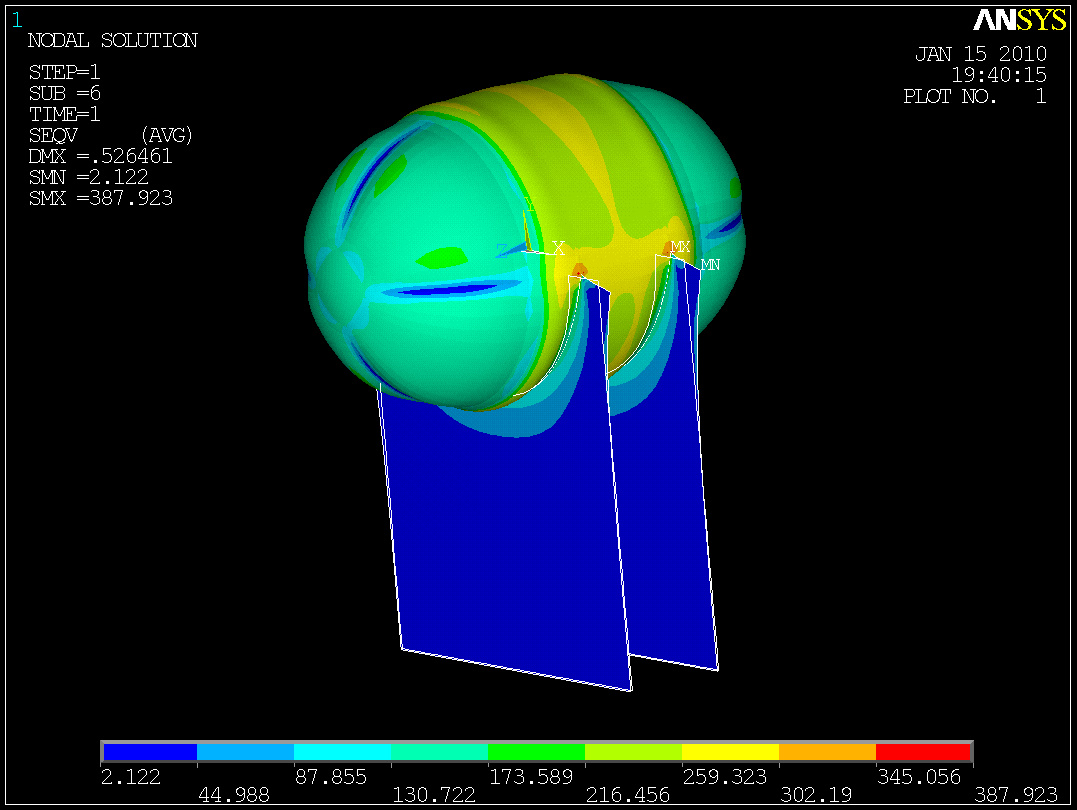
Task: Select the dark blue legend color band
Action: click(149, 751)
